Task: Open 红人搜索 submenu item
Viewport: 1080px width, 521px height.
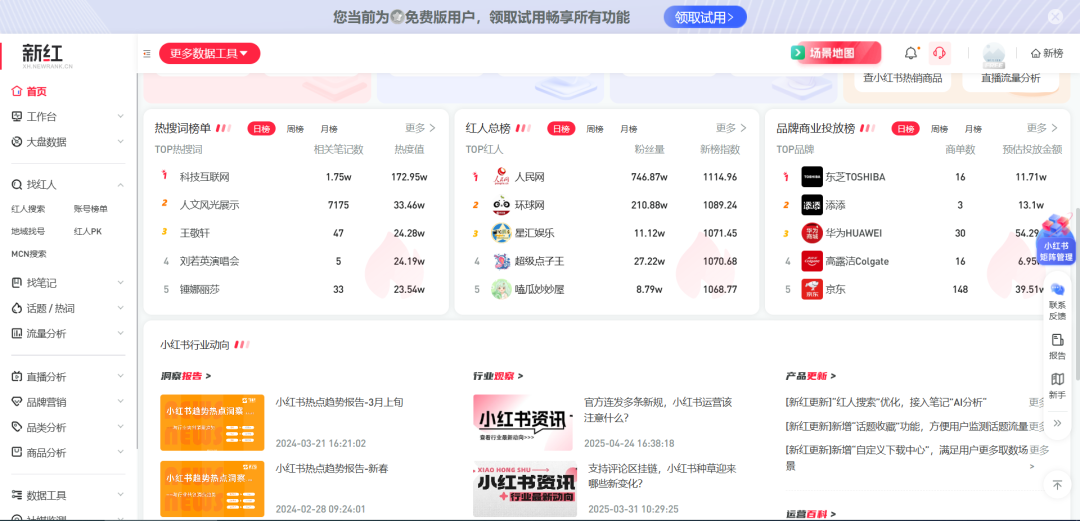Action: (x=28, y=209)
